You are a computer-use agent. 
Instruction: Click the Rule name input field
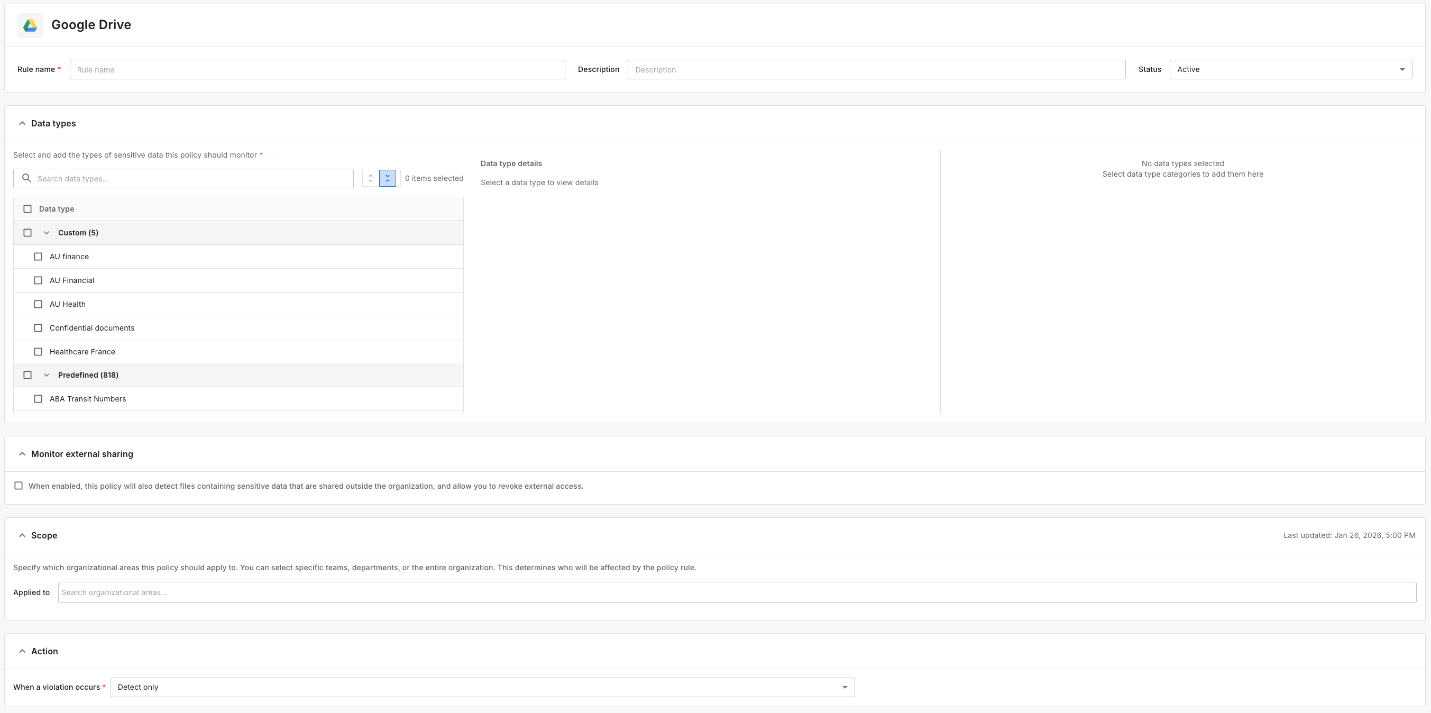[317, 70]
